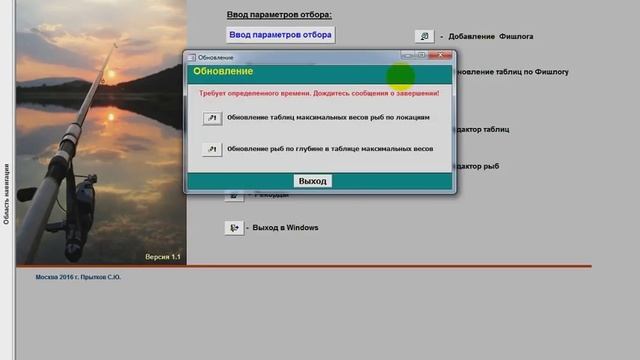Click the Выход в Windows label
The height and width of the screenshot is (360, 640).
[x=285, y=228]
